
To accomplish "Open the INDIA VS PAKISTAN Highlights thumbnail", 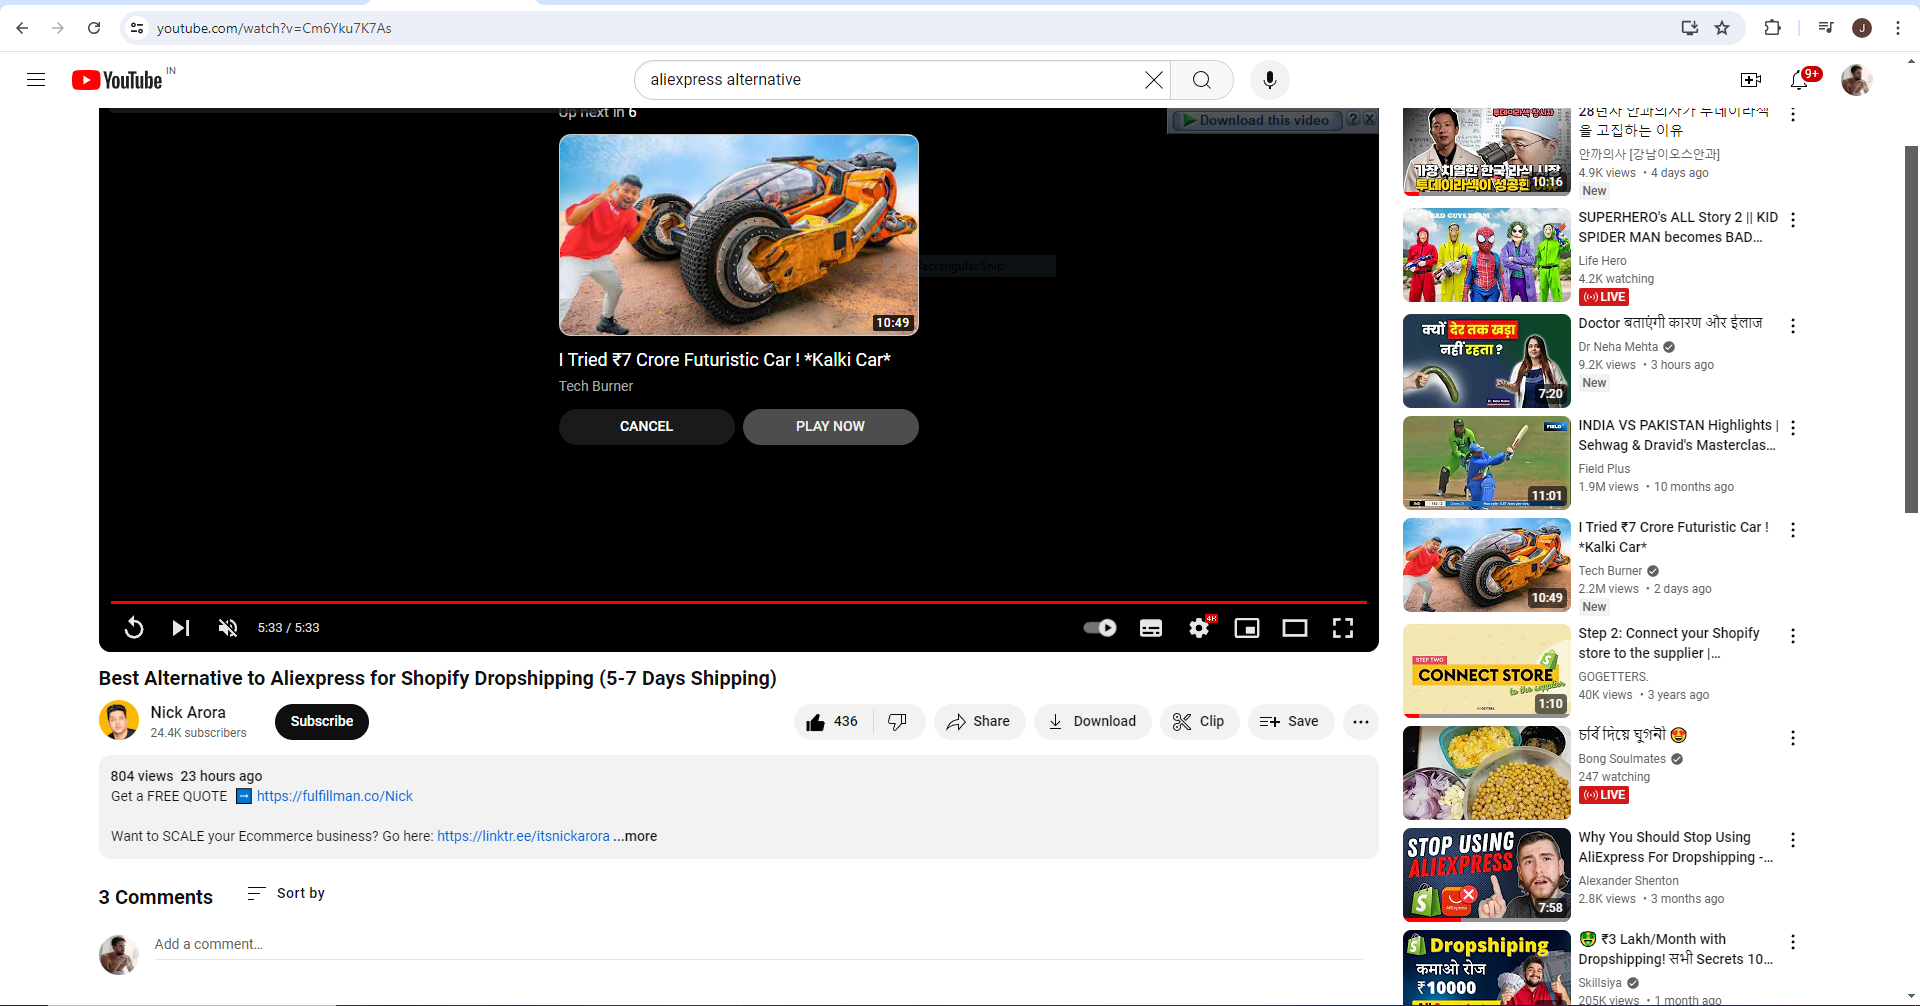I will pos(1487,463).
